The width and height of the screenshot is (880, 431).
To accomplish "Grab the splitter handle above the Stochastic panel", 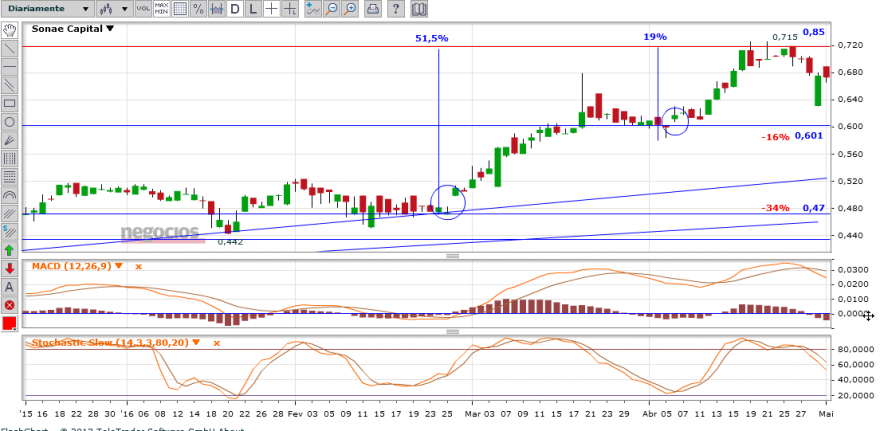I will [x=453, y=332].
